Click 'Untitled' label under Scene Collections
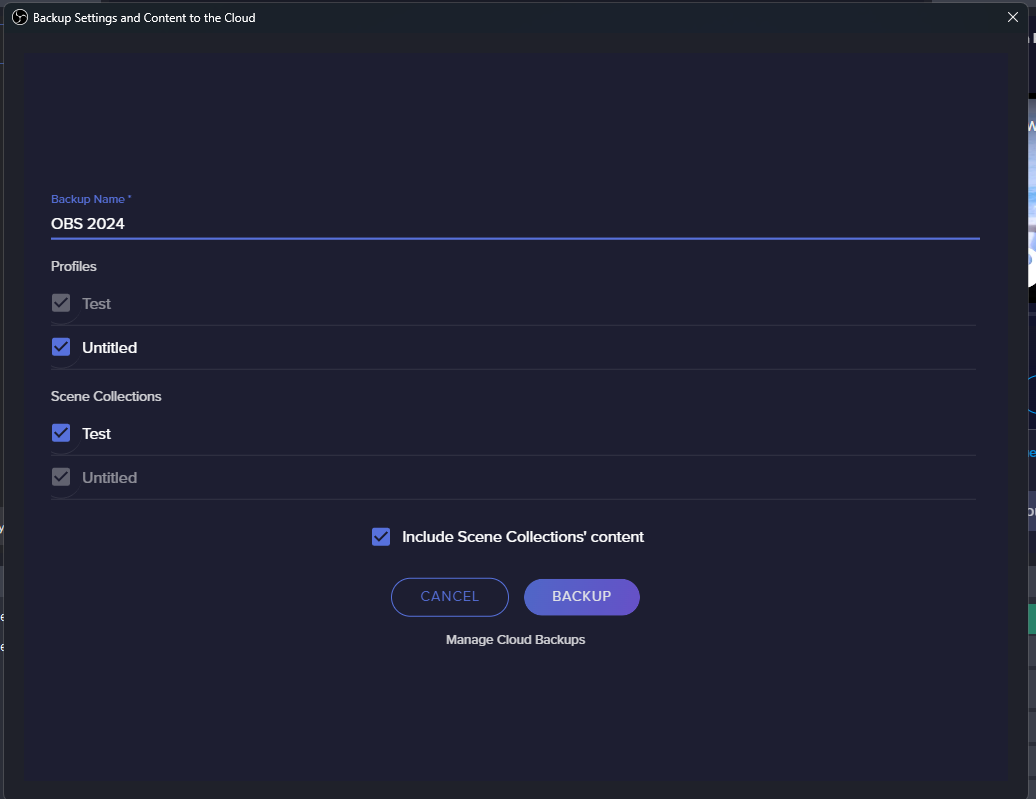Screen dimensions: 1036x799 (110, 478)
